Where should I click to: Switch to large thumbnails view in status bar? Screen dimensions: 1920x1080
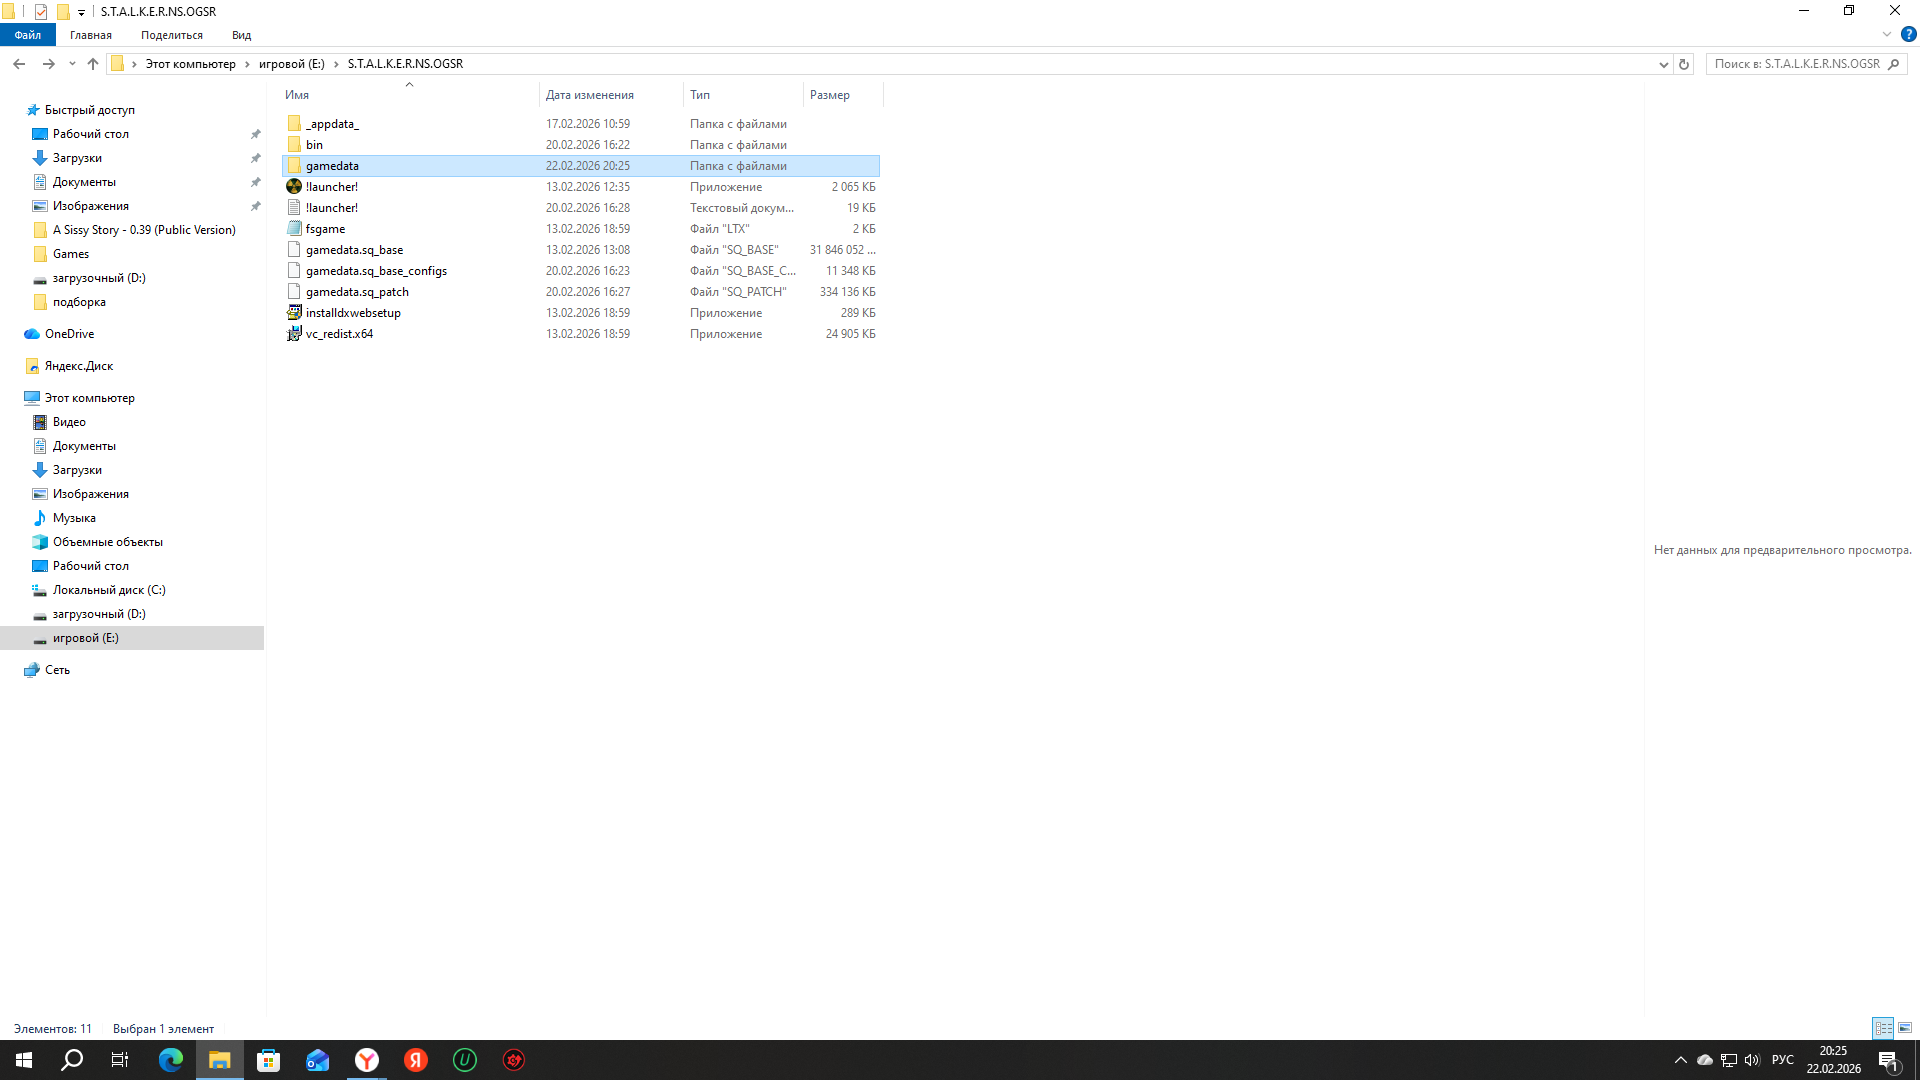point(1905,1028)
